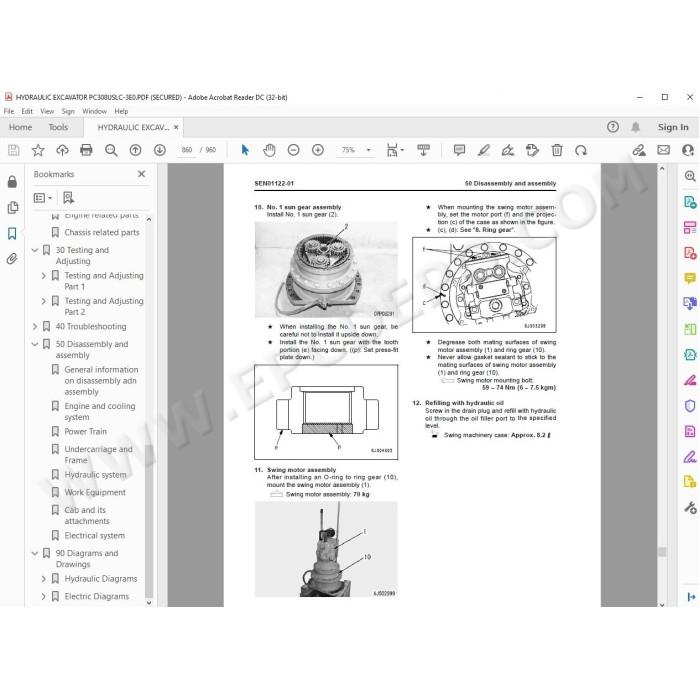The height and width of the screenshot is (700, 700).
Task: Click the stamp tool icon
Action: (x=532, y=150)
